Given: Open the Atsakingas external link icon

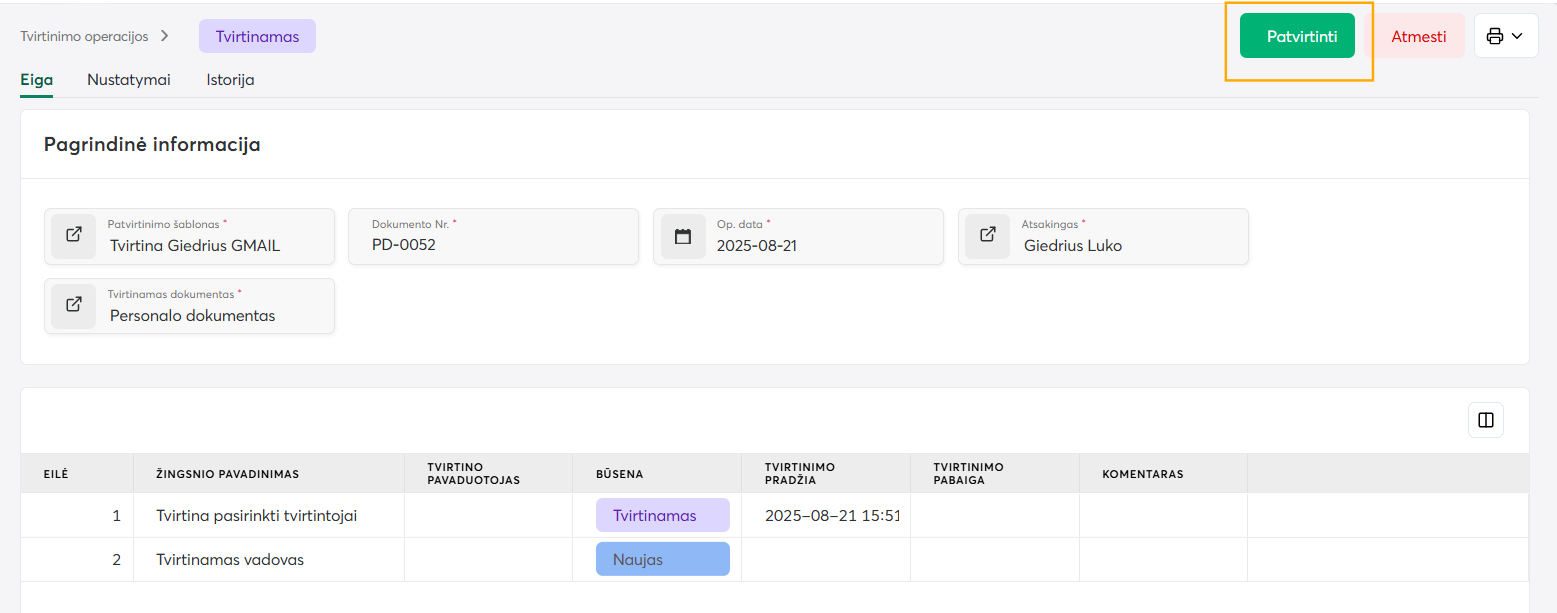Looking at the screenshot, I should click(x=987, y=236).
